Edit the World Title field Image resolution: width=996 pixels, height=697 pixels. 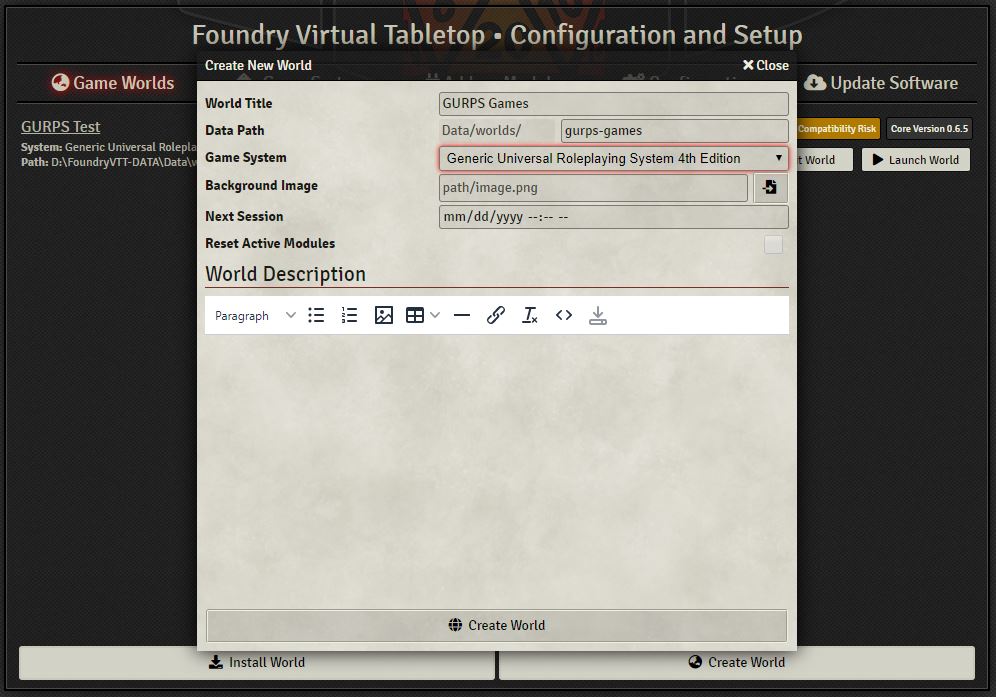614,104
